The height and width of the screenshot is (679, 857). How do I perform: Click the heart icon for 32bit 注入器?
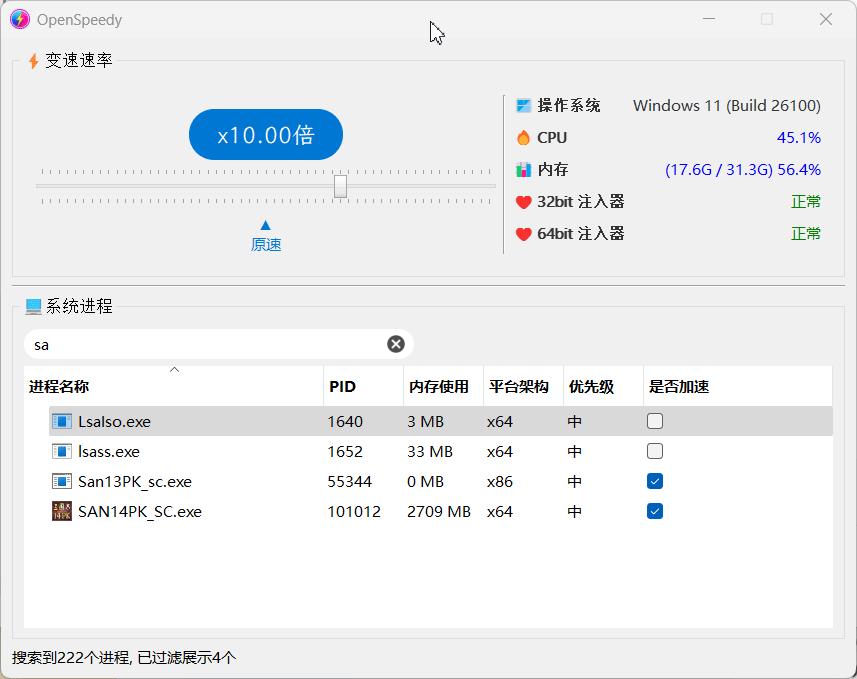521,201
